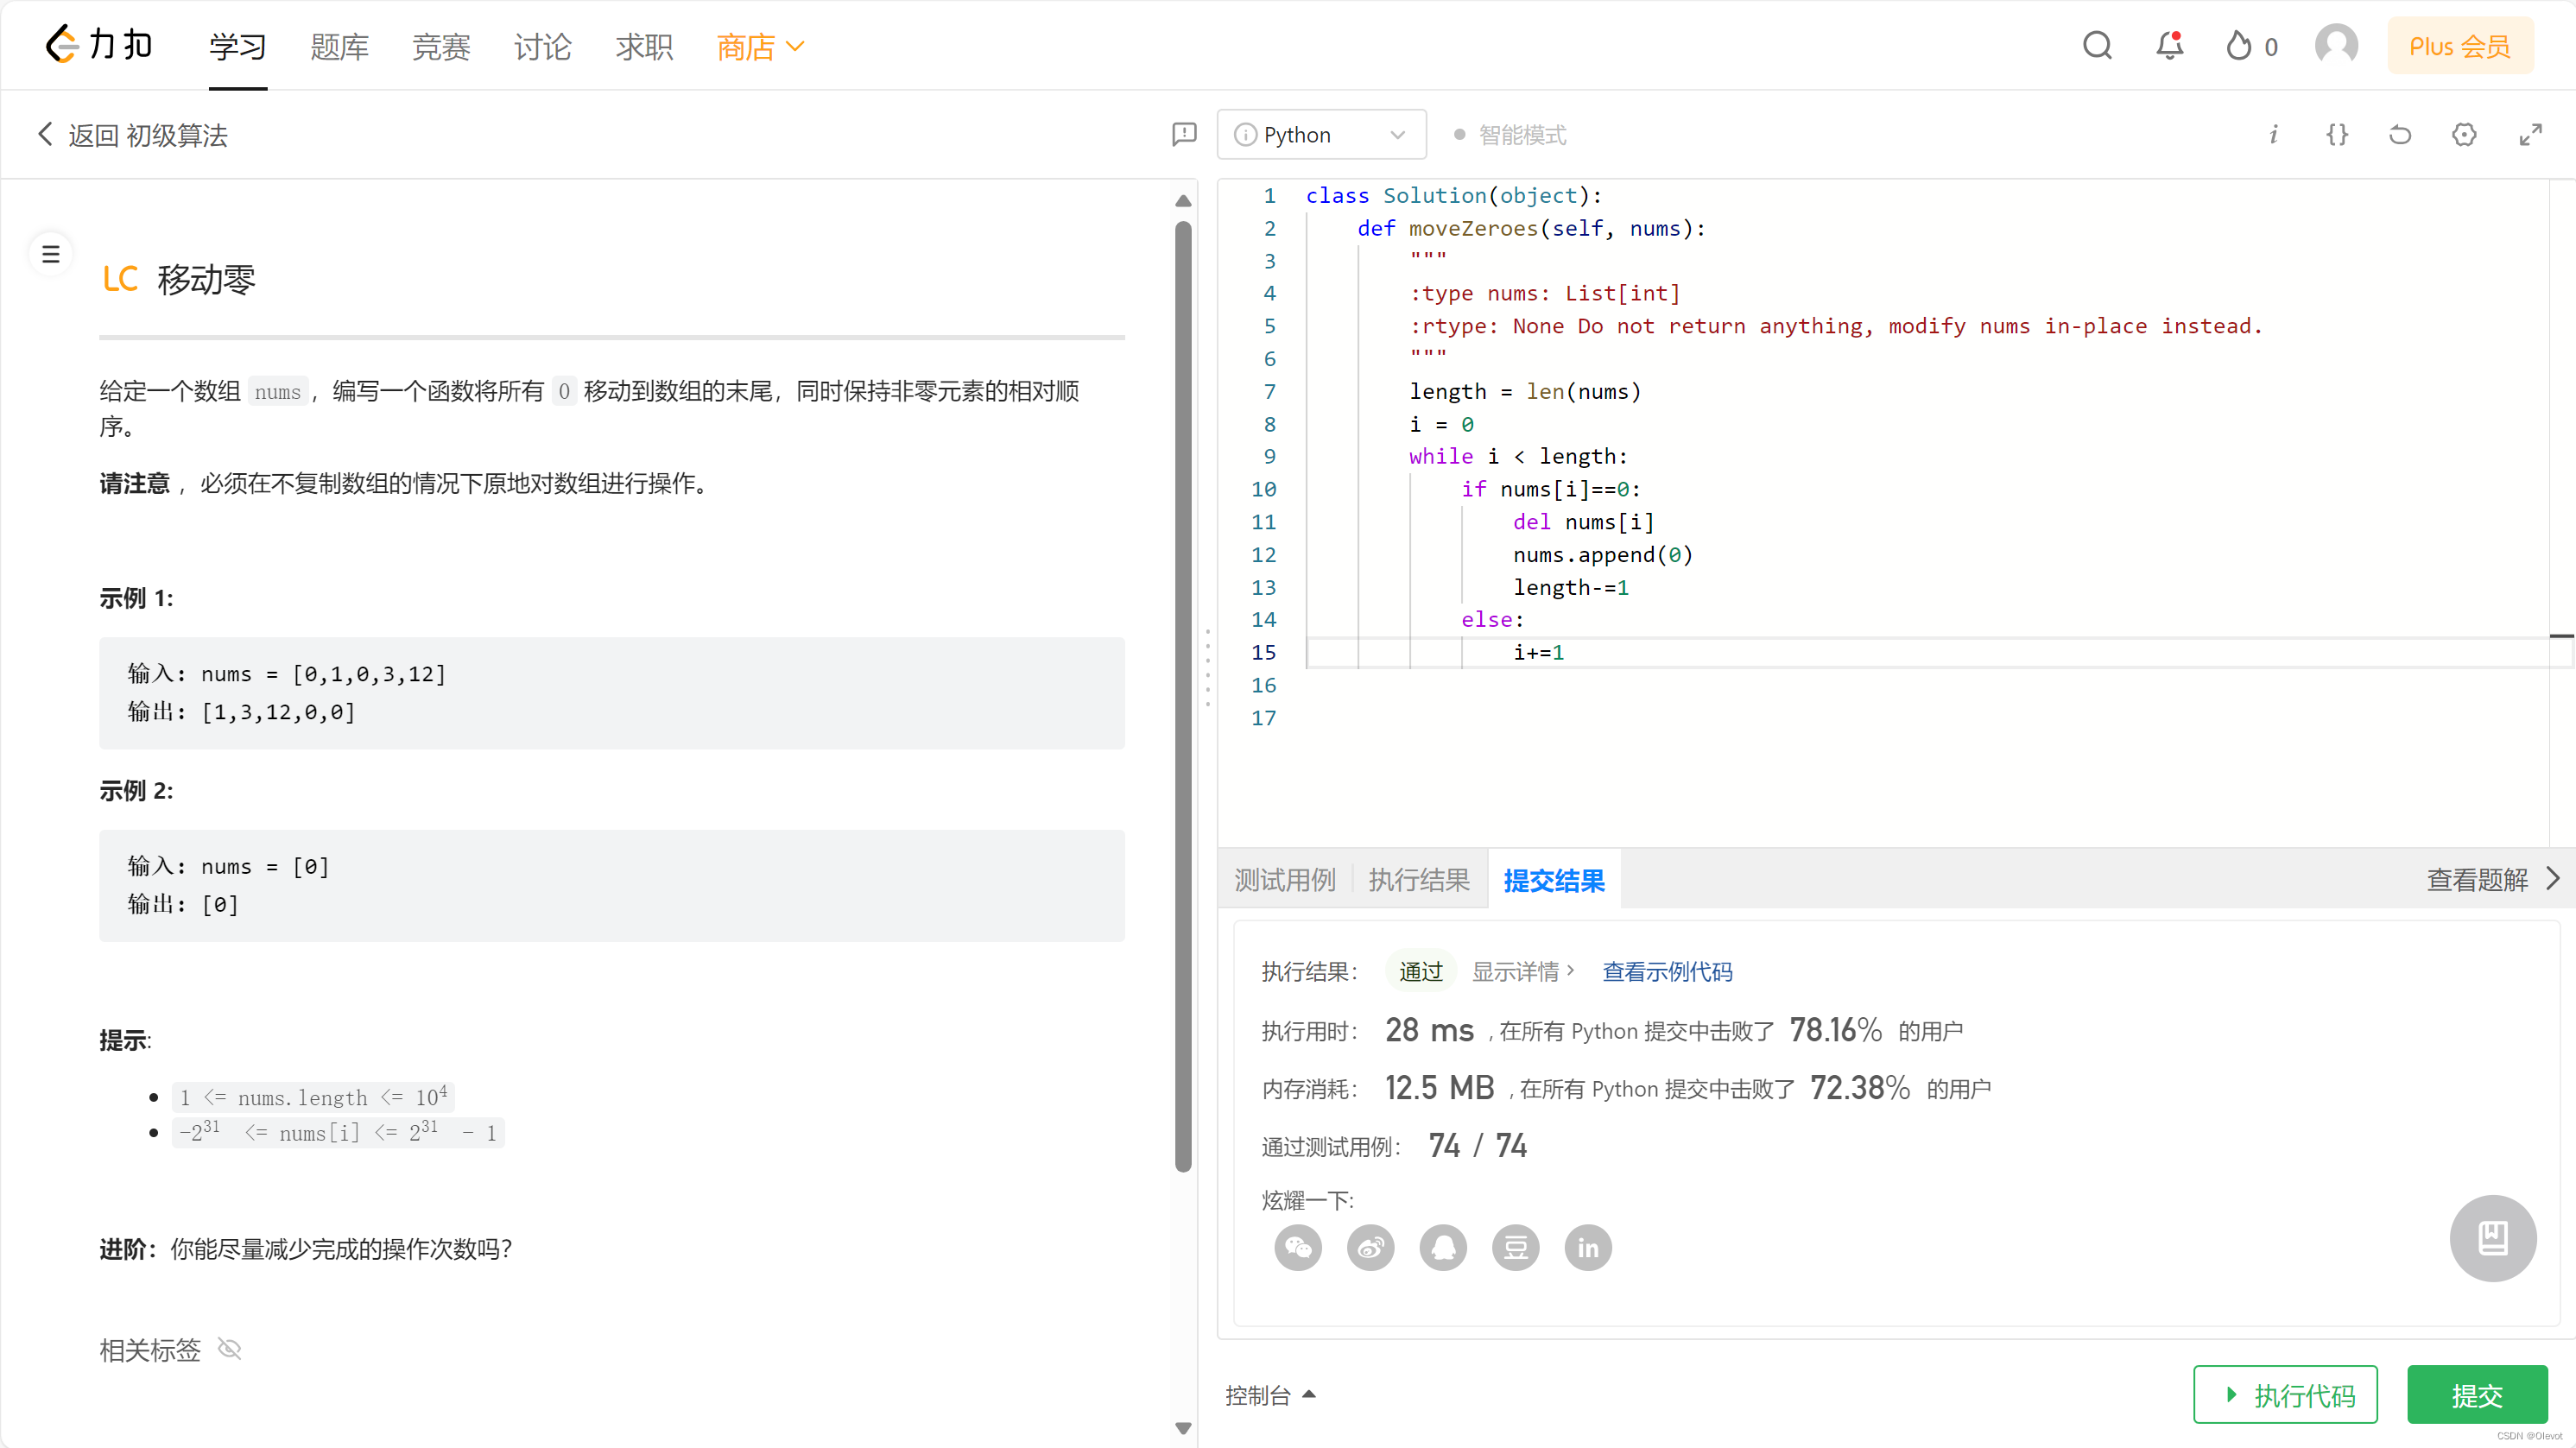Switch to 测试用例 tab
2576x1448 pixels.
1285,879
